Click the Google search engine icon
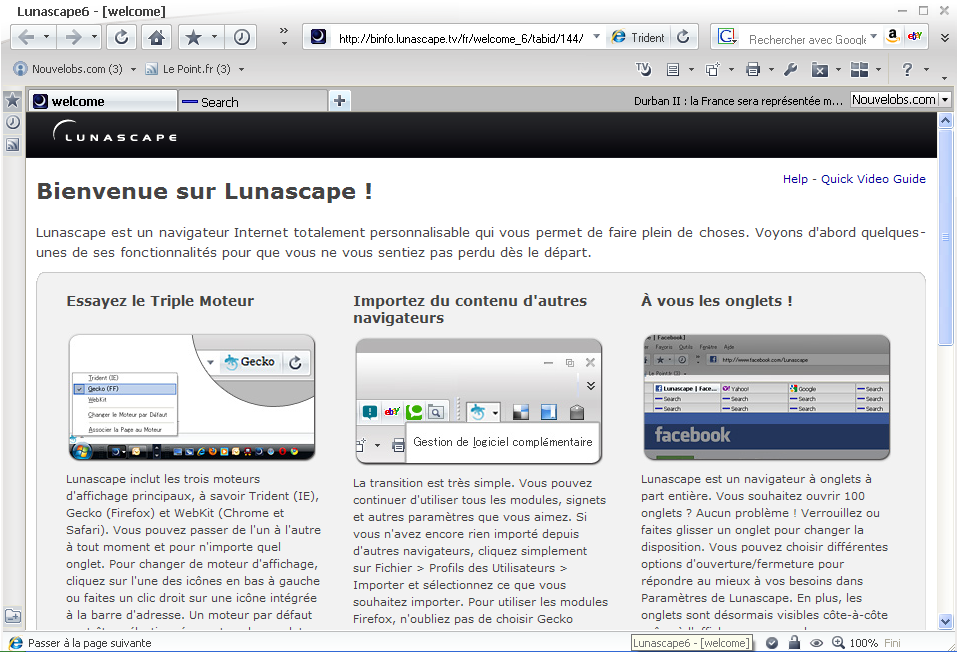This screenshot has height=652, width=957. (x=726, y=37)
